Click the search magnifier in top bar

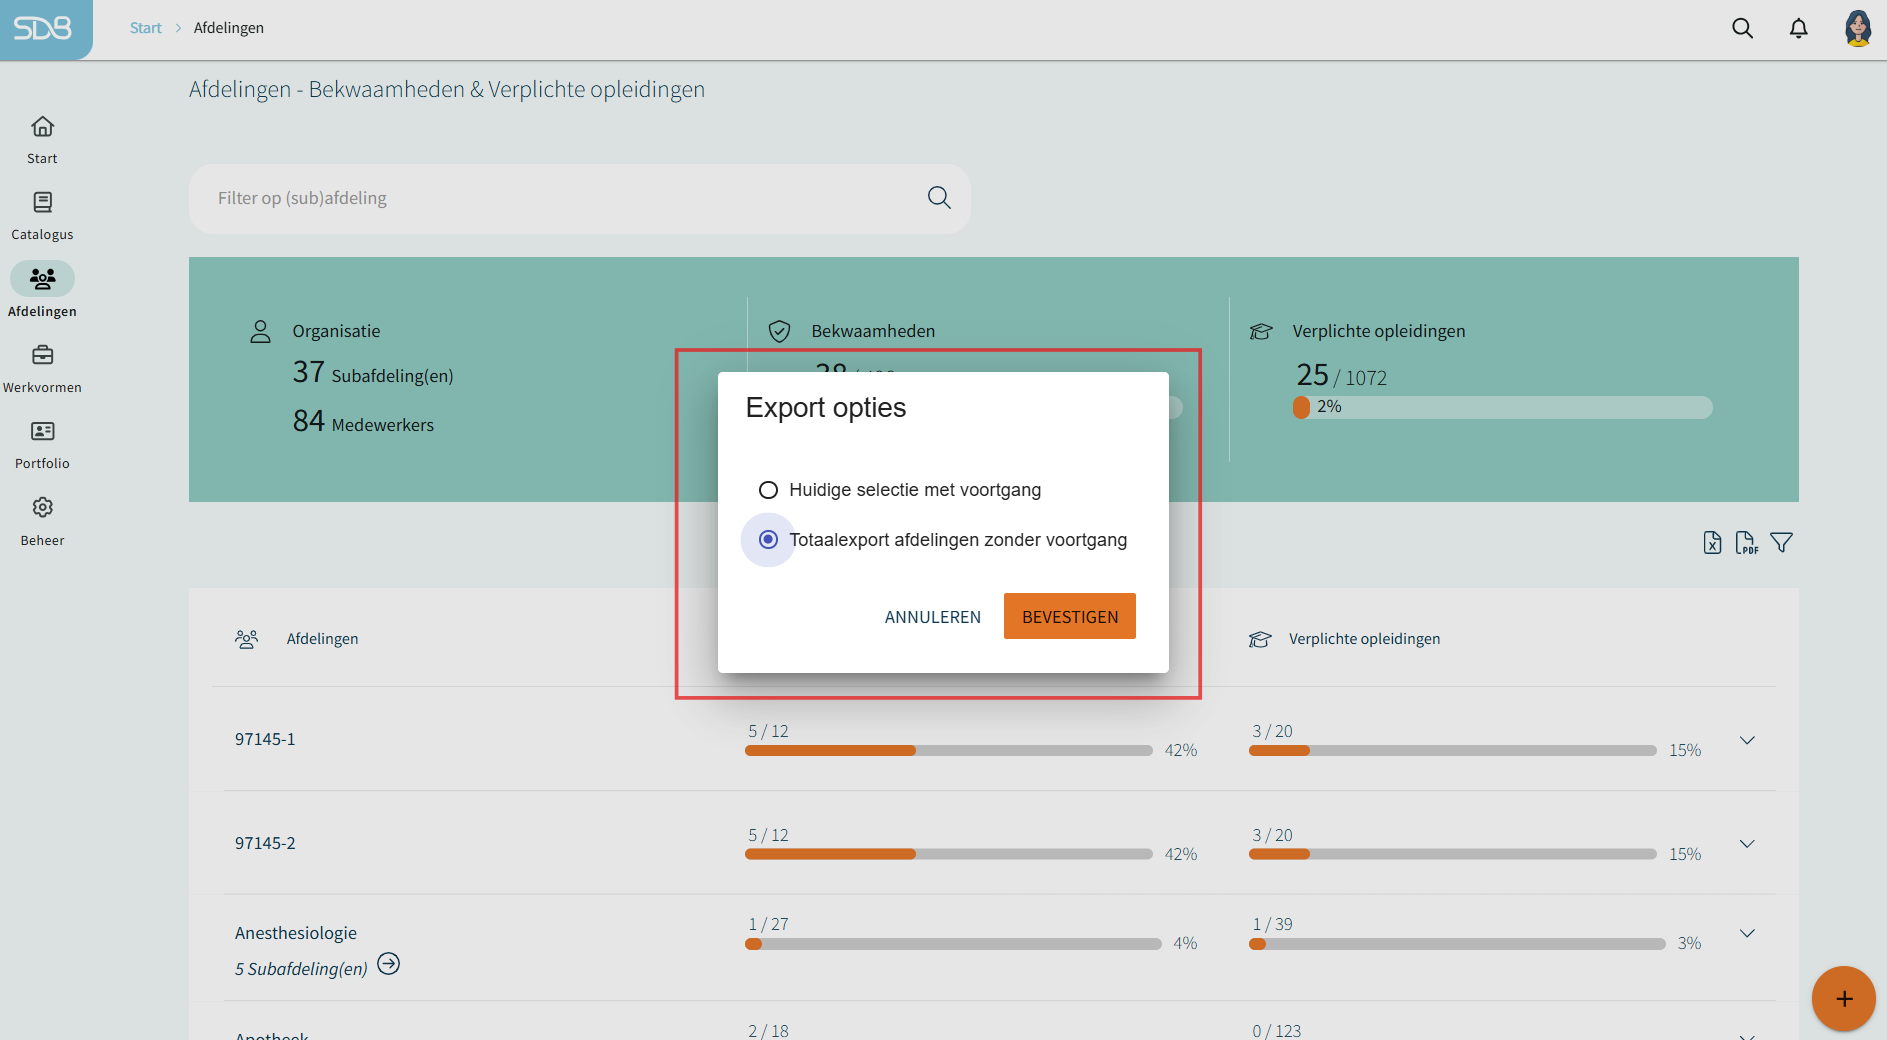(1742, 28)
